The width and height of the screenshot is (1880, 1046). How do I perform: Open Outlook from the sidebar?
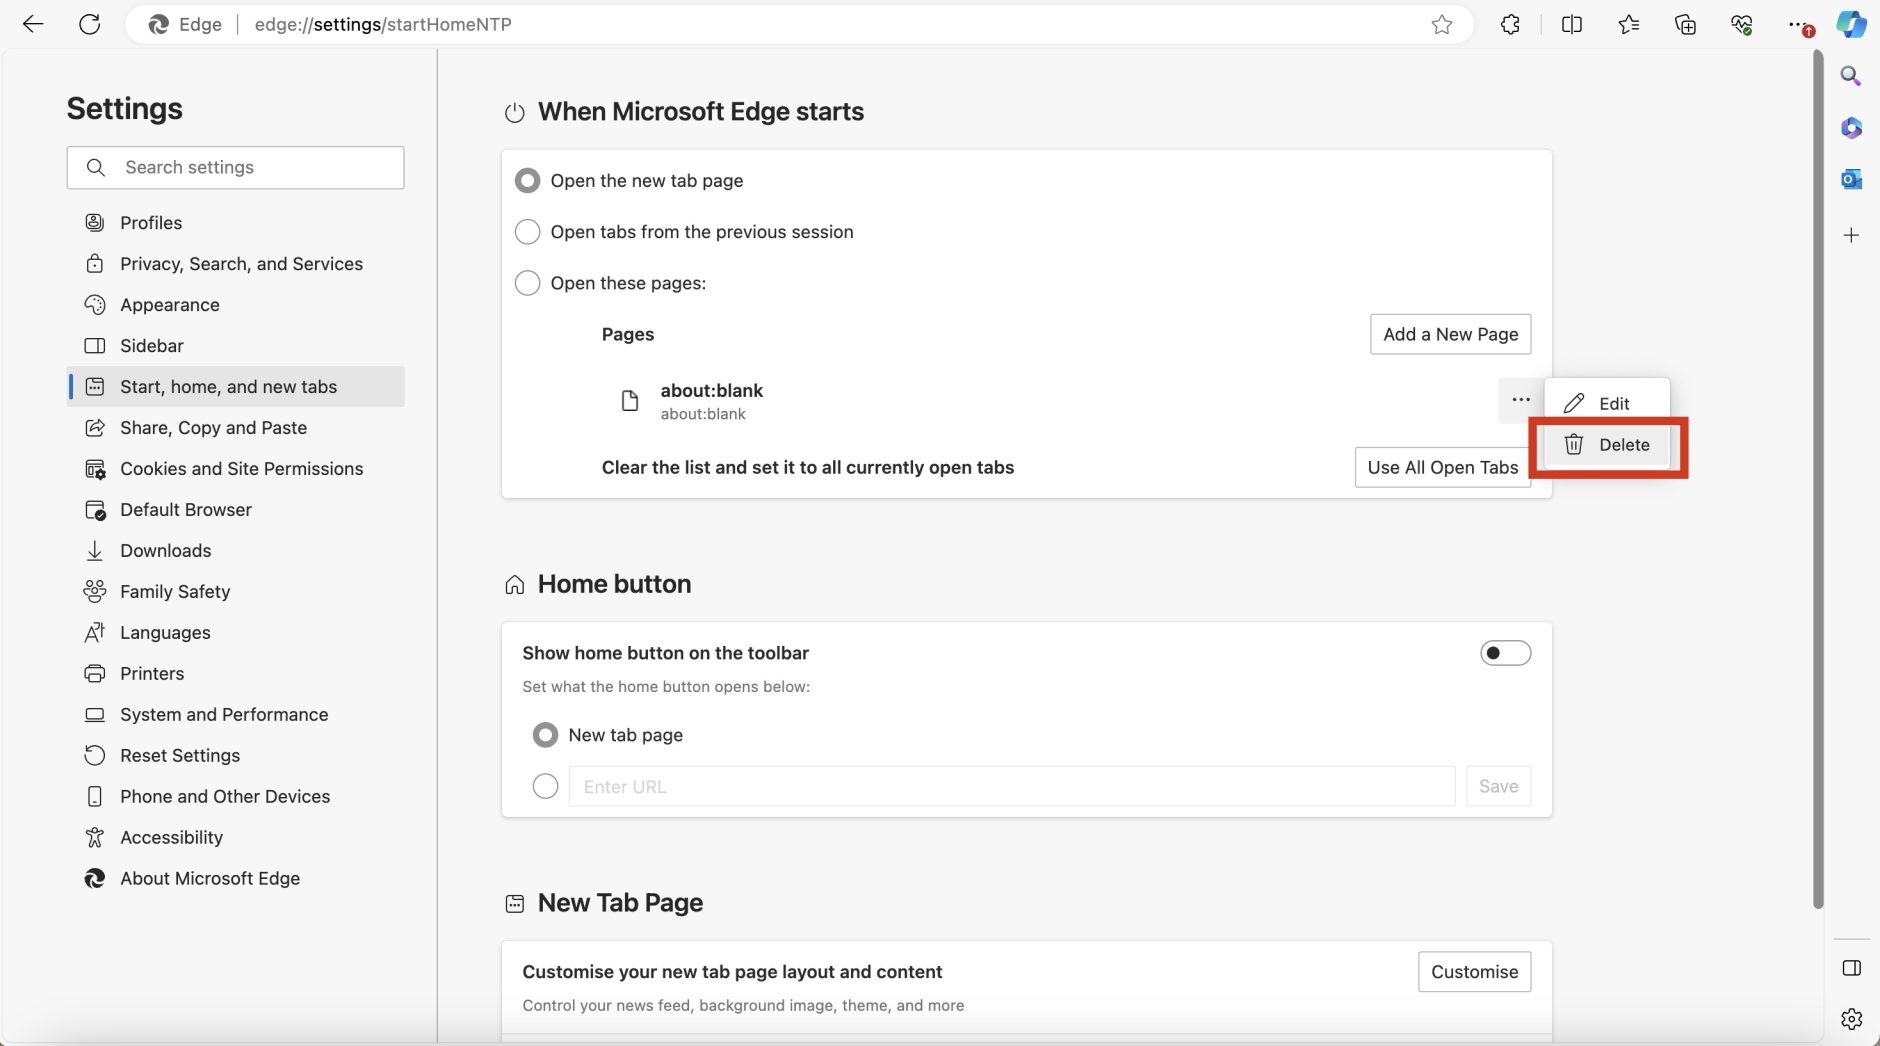(x=1851, y=179)
